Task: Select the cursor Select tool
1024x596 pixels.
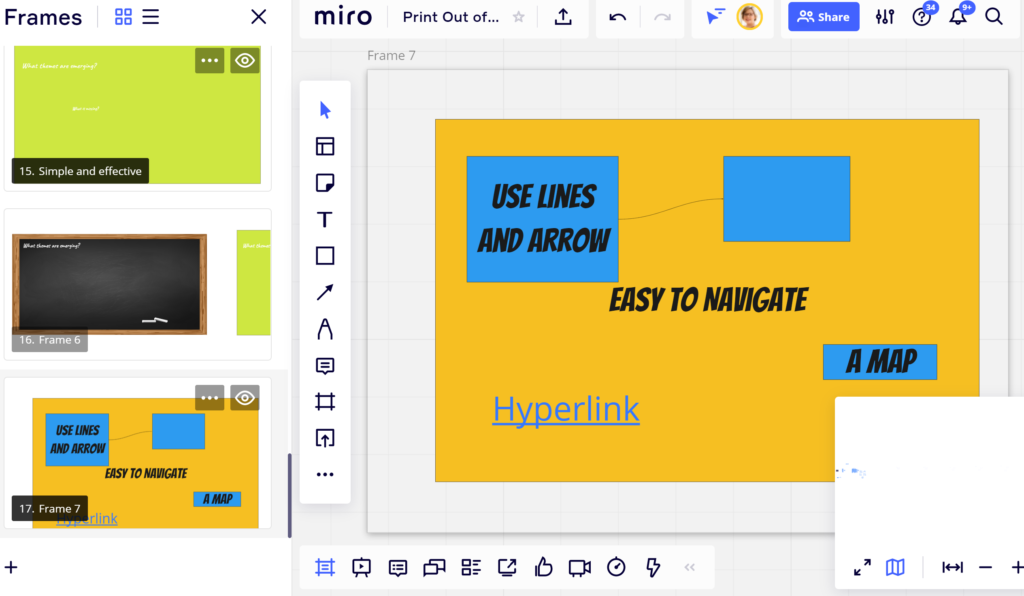Action: (325, 110)
